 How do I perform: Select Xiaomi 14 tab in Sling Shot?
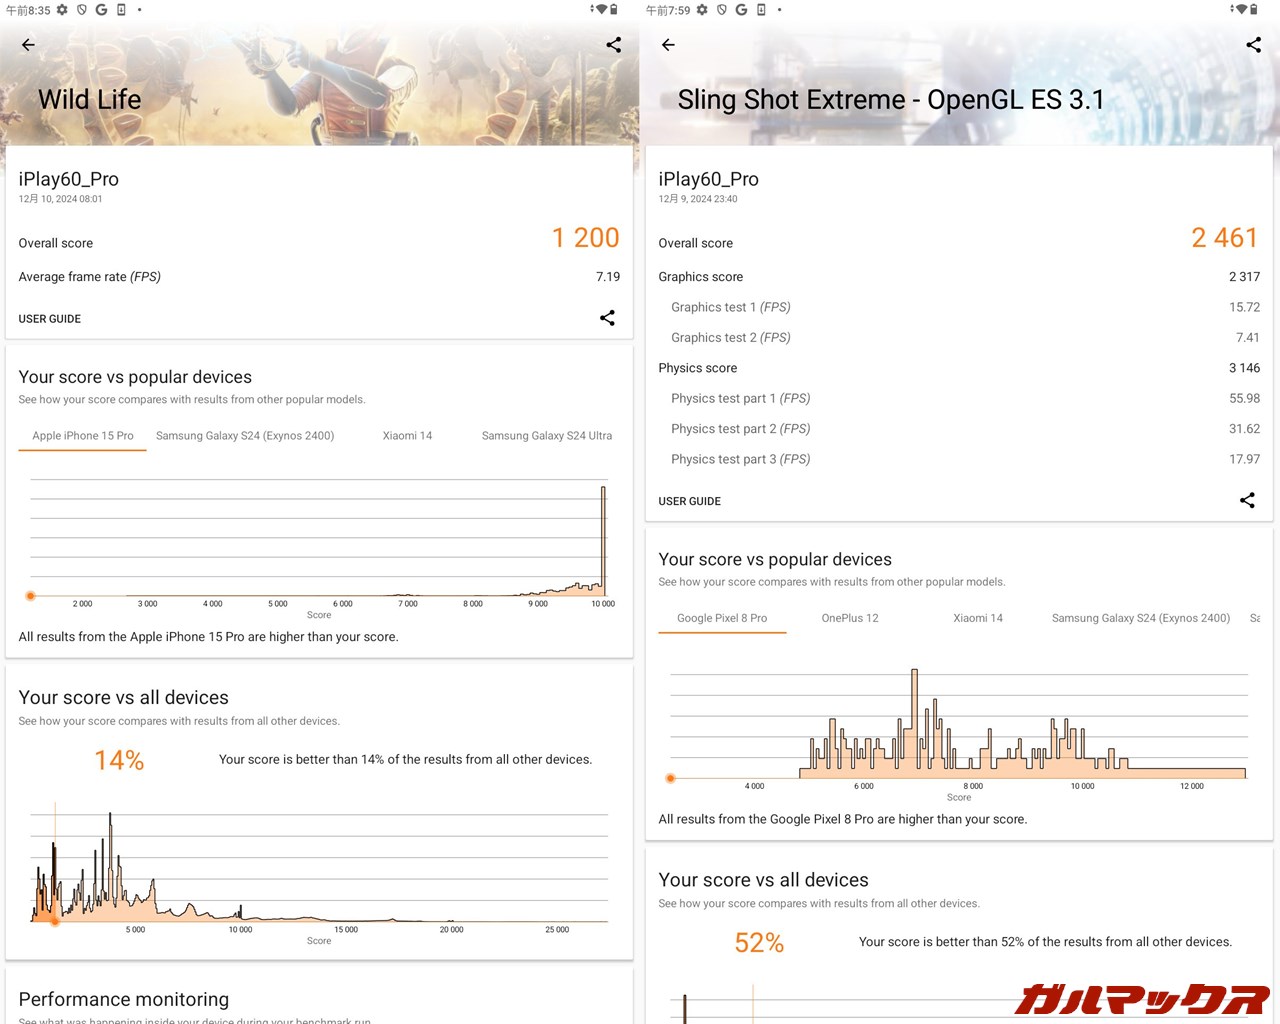click(x=978, y=618)
